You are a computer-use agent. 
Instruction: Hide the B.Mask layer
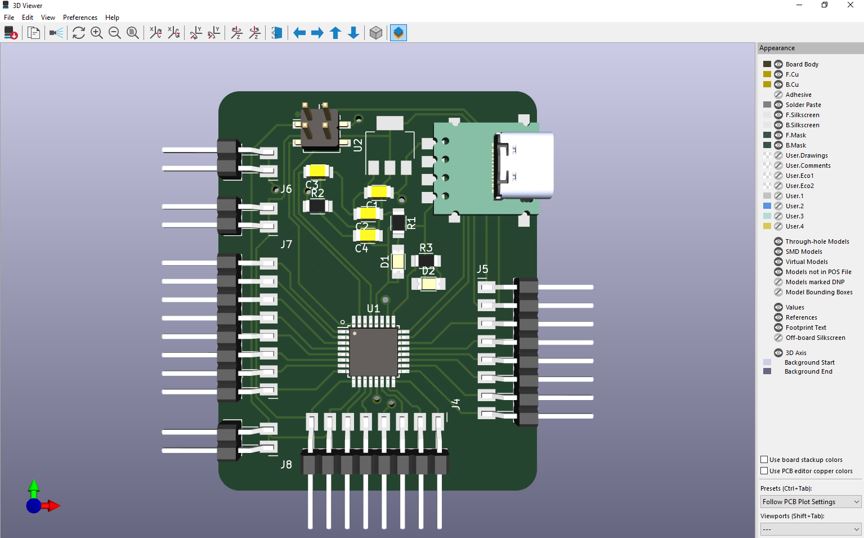tap(778, 145)
